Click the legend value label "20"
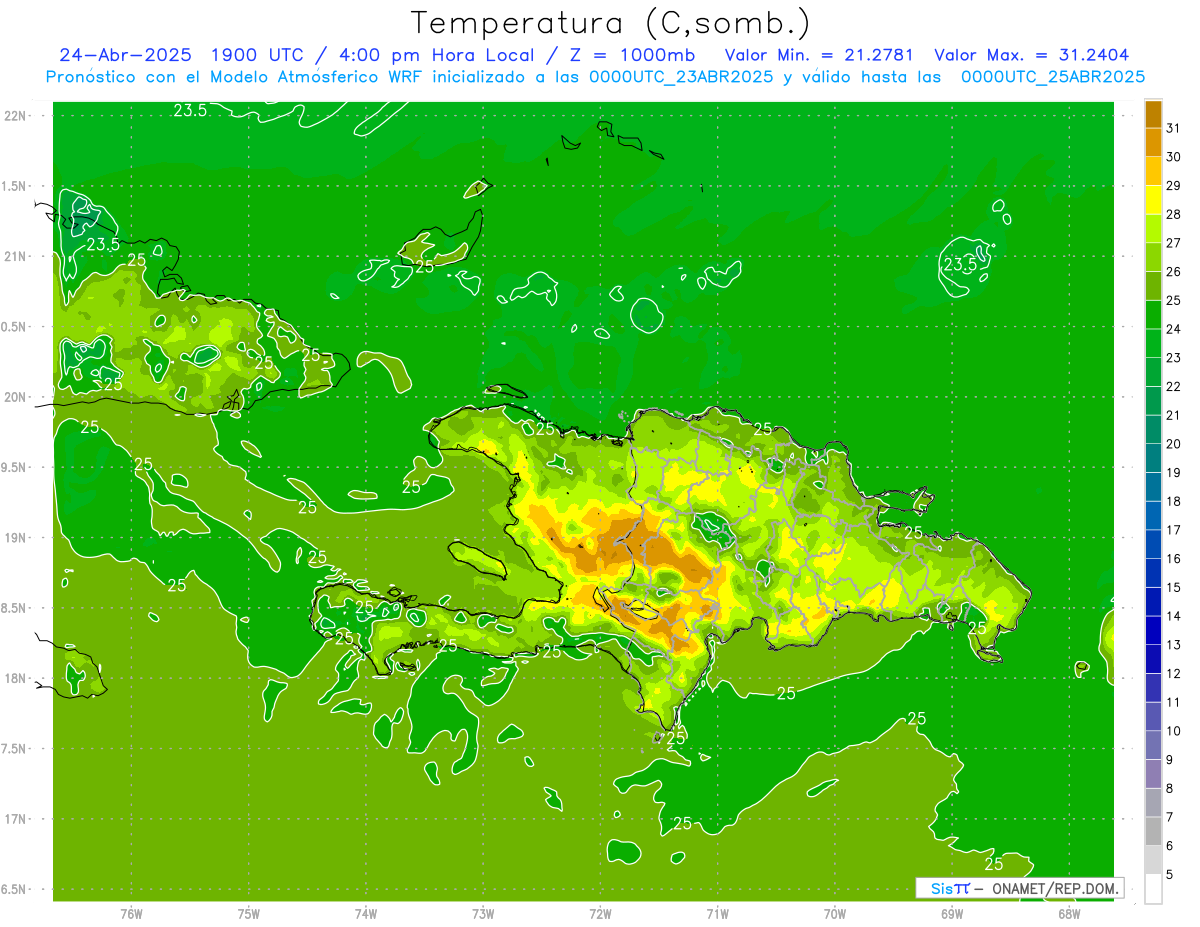 [1174, 443]
